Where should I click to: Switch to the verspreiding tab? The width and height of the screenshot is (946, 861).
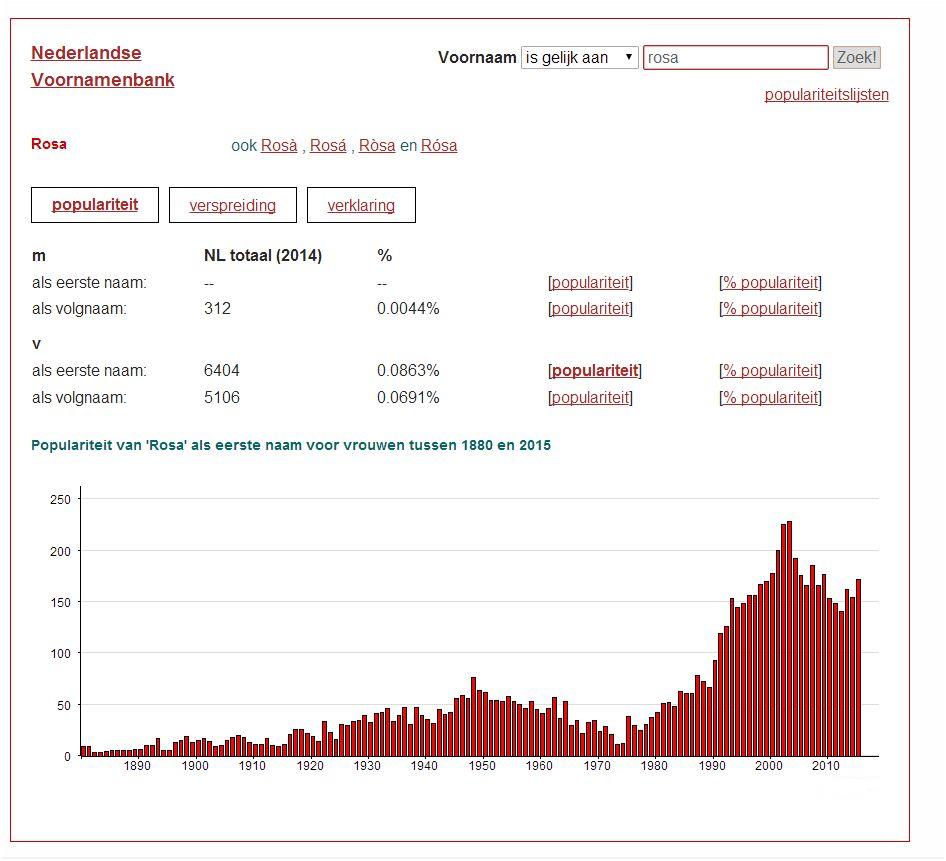[x=232, y=206]
